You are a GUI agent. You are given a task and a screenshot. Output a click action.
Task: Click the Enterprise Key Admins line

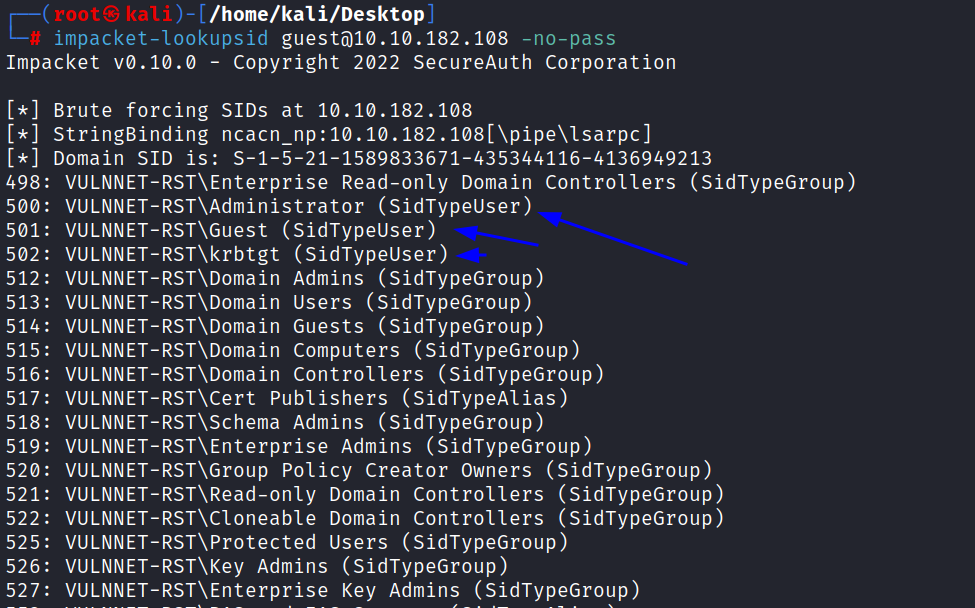(x=323, y=591)
